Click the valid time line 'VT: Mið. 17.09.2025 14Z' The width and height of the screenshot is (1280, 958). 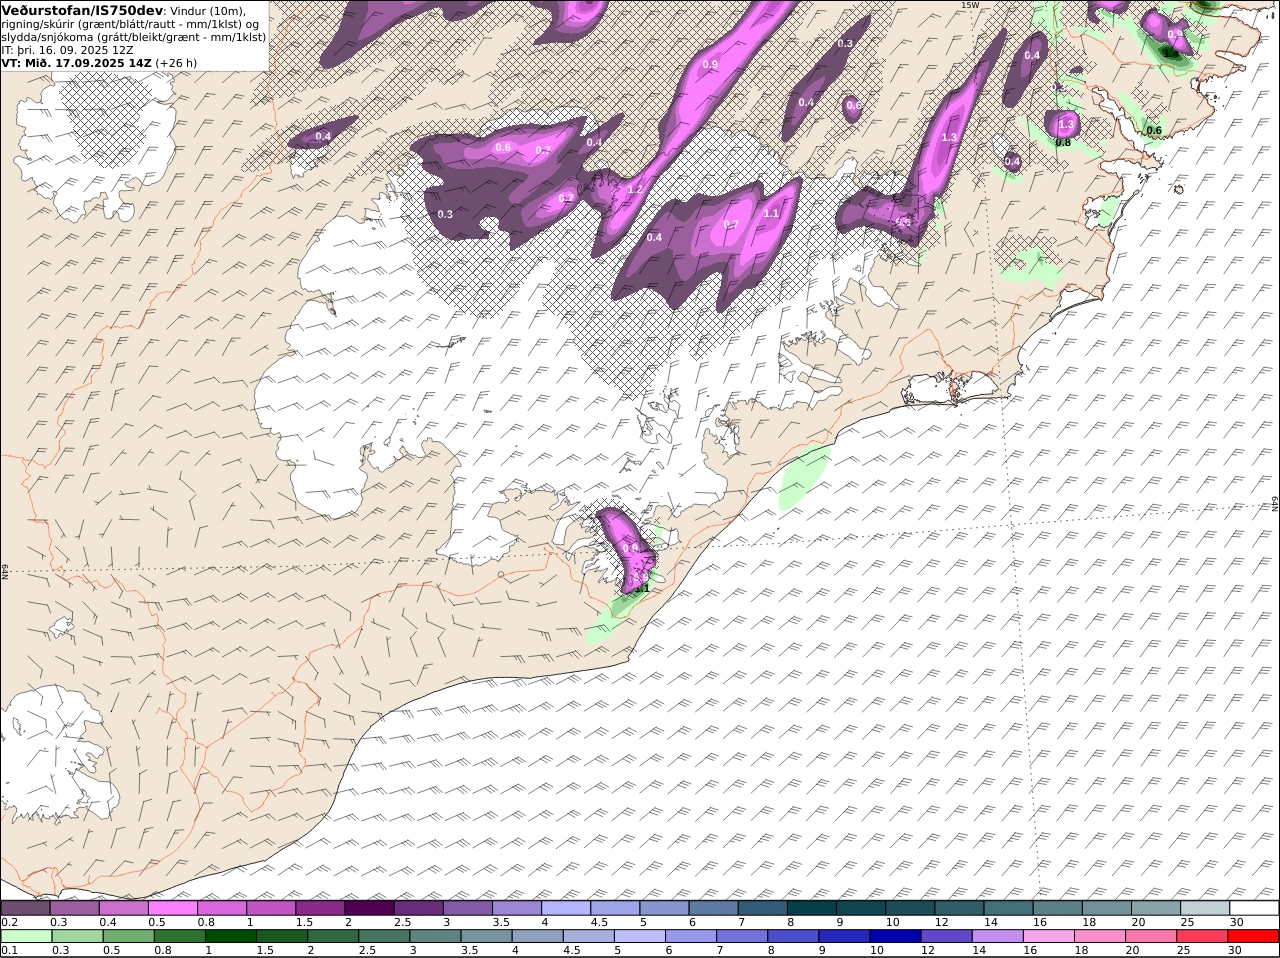point(76,62)
